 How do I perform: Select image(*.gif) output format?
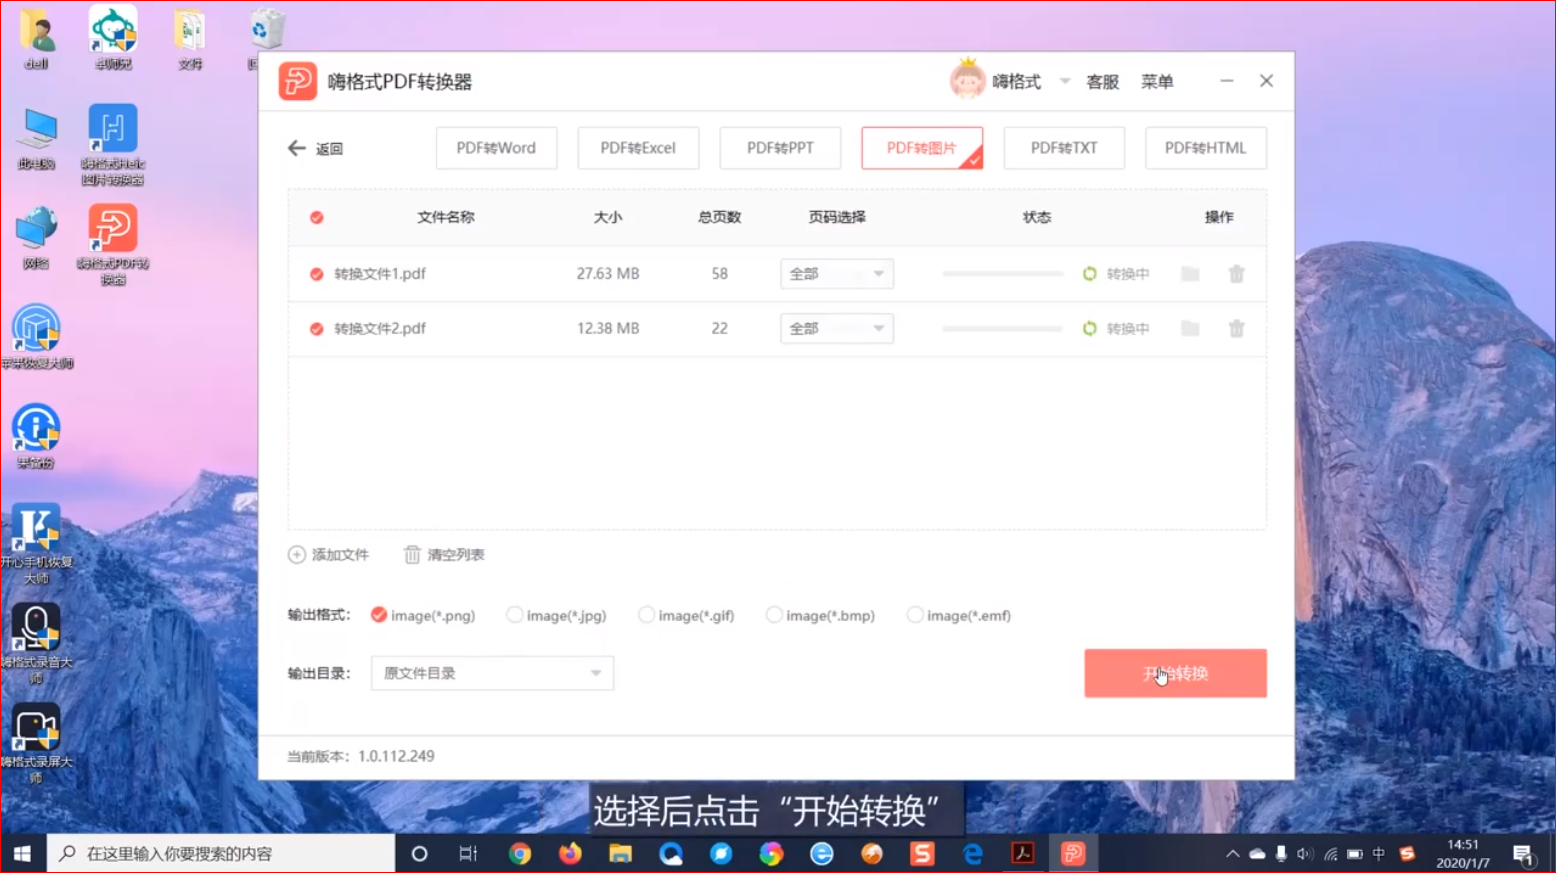(x=646, y=615)
